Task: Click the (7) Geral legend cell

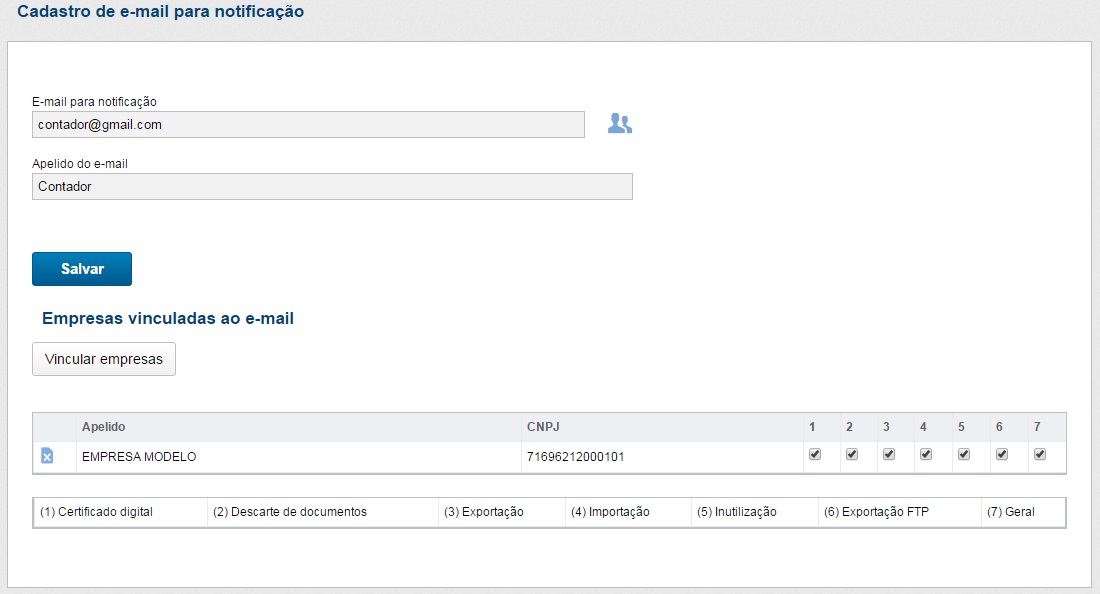Action: (x=1010, y=512)
